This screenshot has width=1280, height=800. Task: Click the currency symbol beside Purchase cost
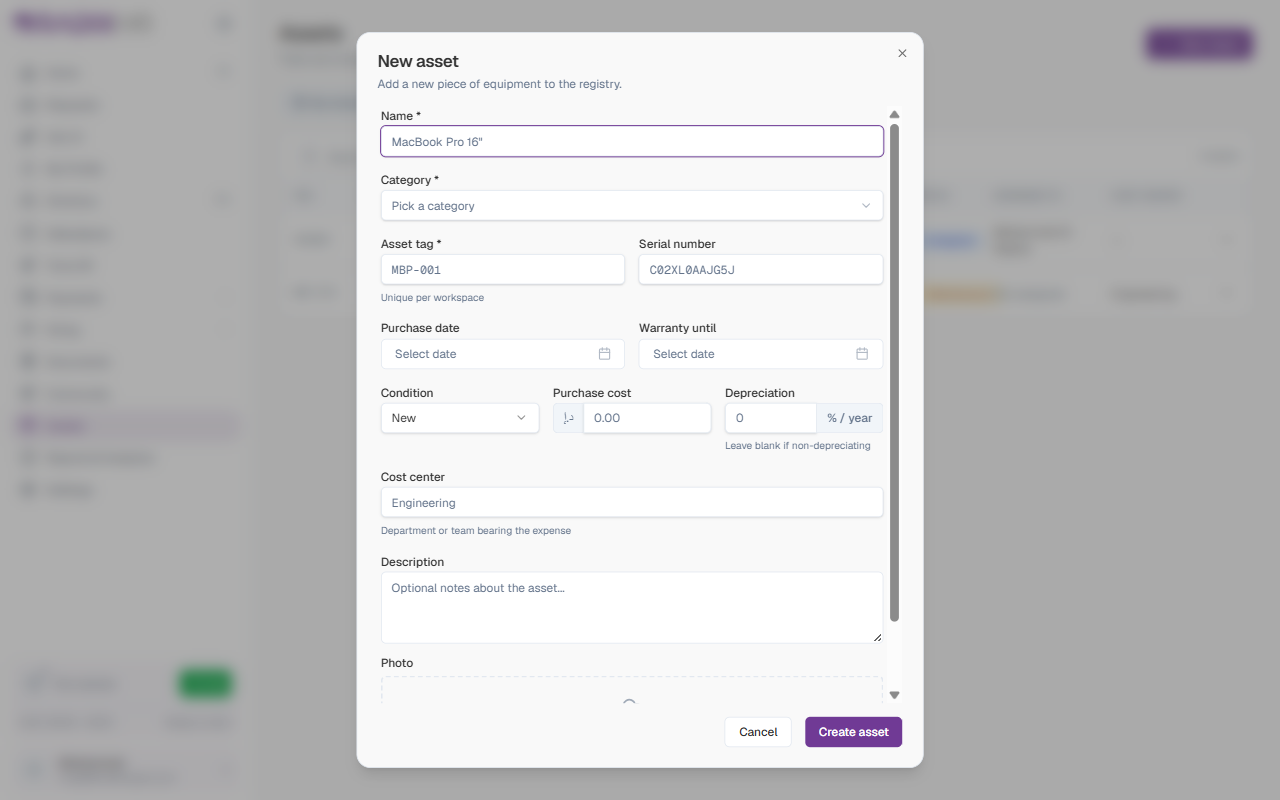click(568, 418)
